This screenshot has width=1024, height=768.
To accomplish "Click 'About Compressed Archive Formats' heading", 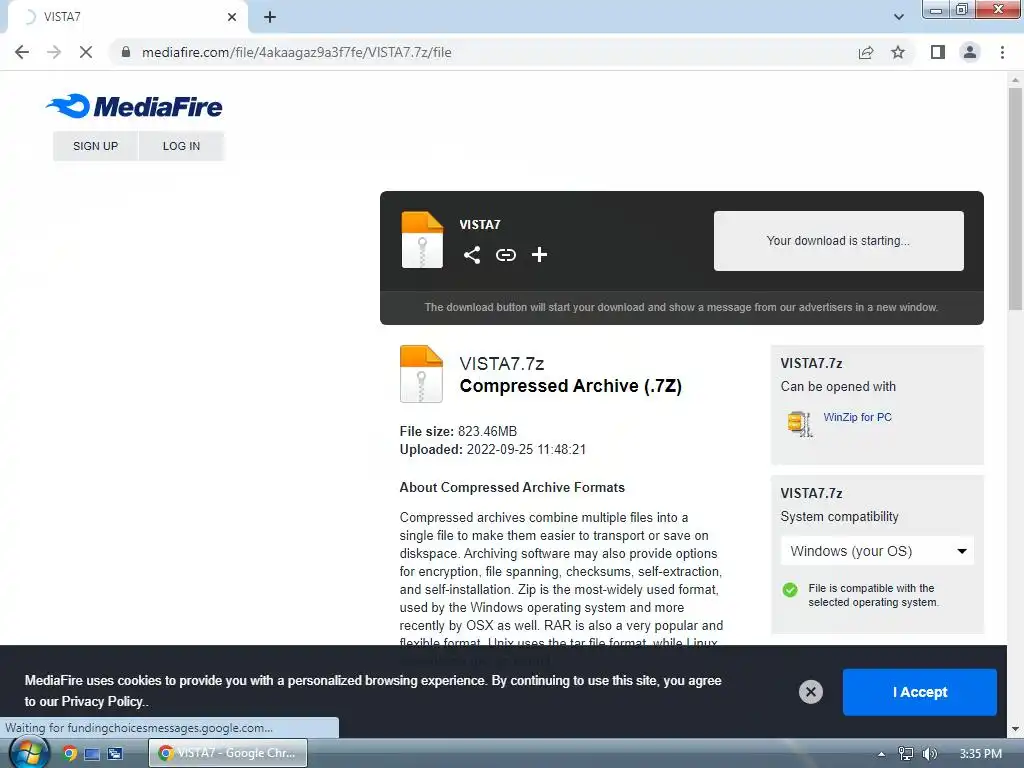I will [x=512, y=487].
